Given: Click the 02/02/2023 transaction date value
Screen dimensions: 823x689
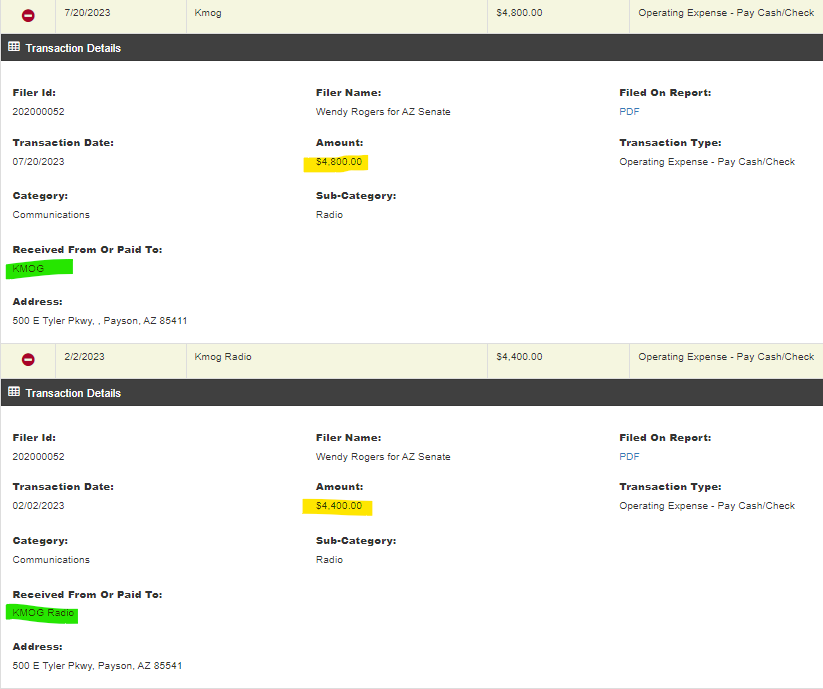Looking at the screenshot, I should pos(38,506).
